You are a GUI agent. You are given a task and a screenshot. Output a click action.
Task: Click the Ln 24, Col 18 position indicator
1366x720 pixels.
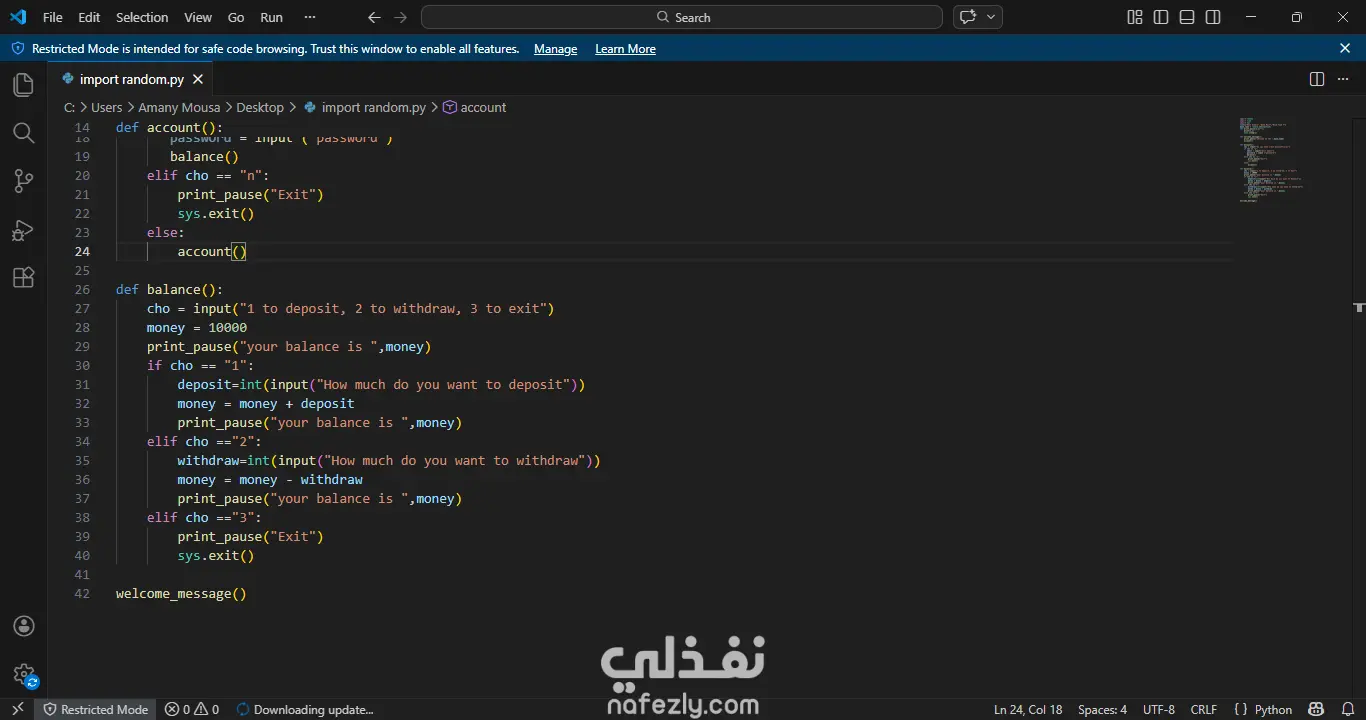click(1028, 709)
